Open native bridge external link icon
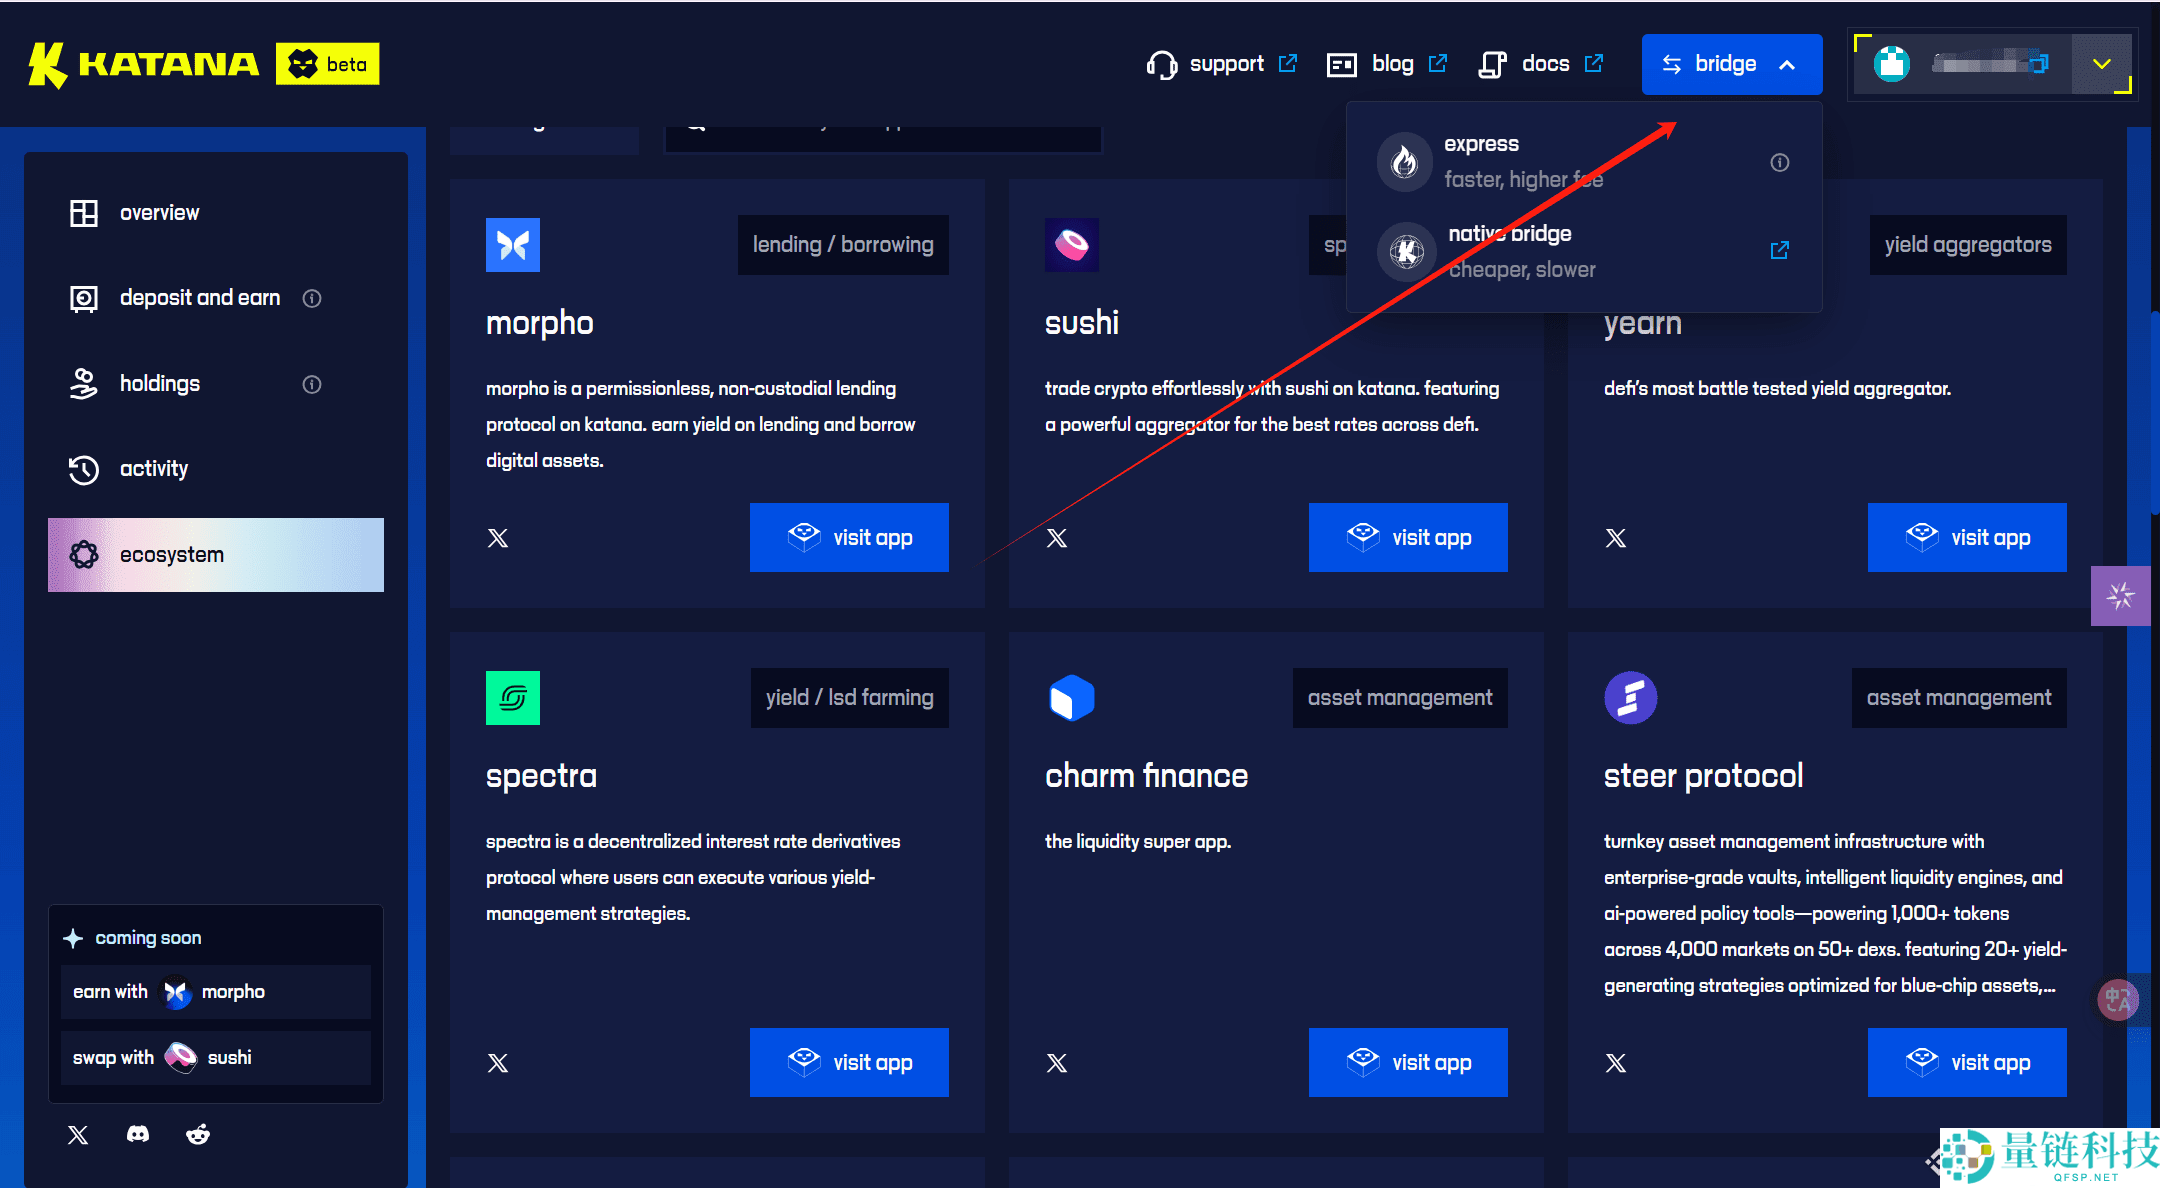Screen dimensions: 2160x1188 click(1780, 250)
